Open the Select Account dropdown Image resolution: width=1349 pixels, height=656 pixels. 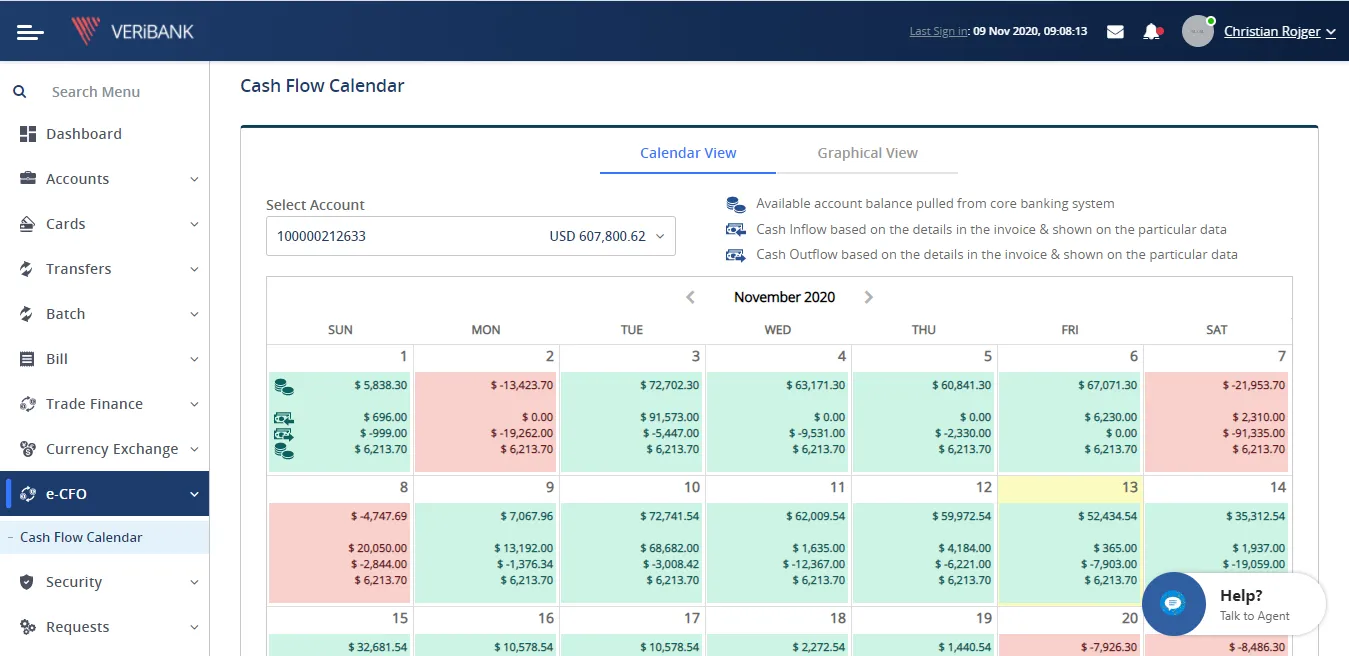coord(470,237)
